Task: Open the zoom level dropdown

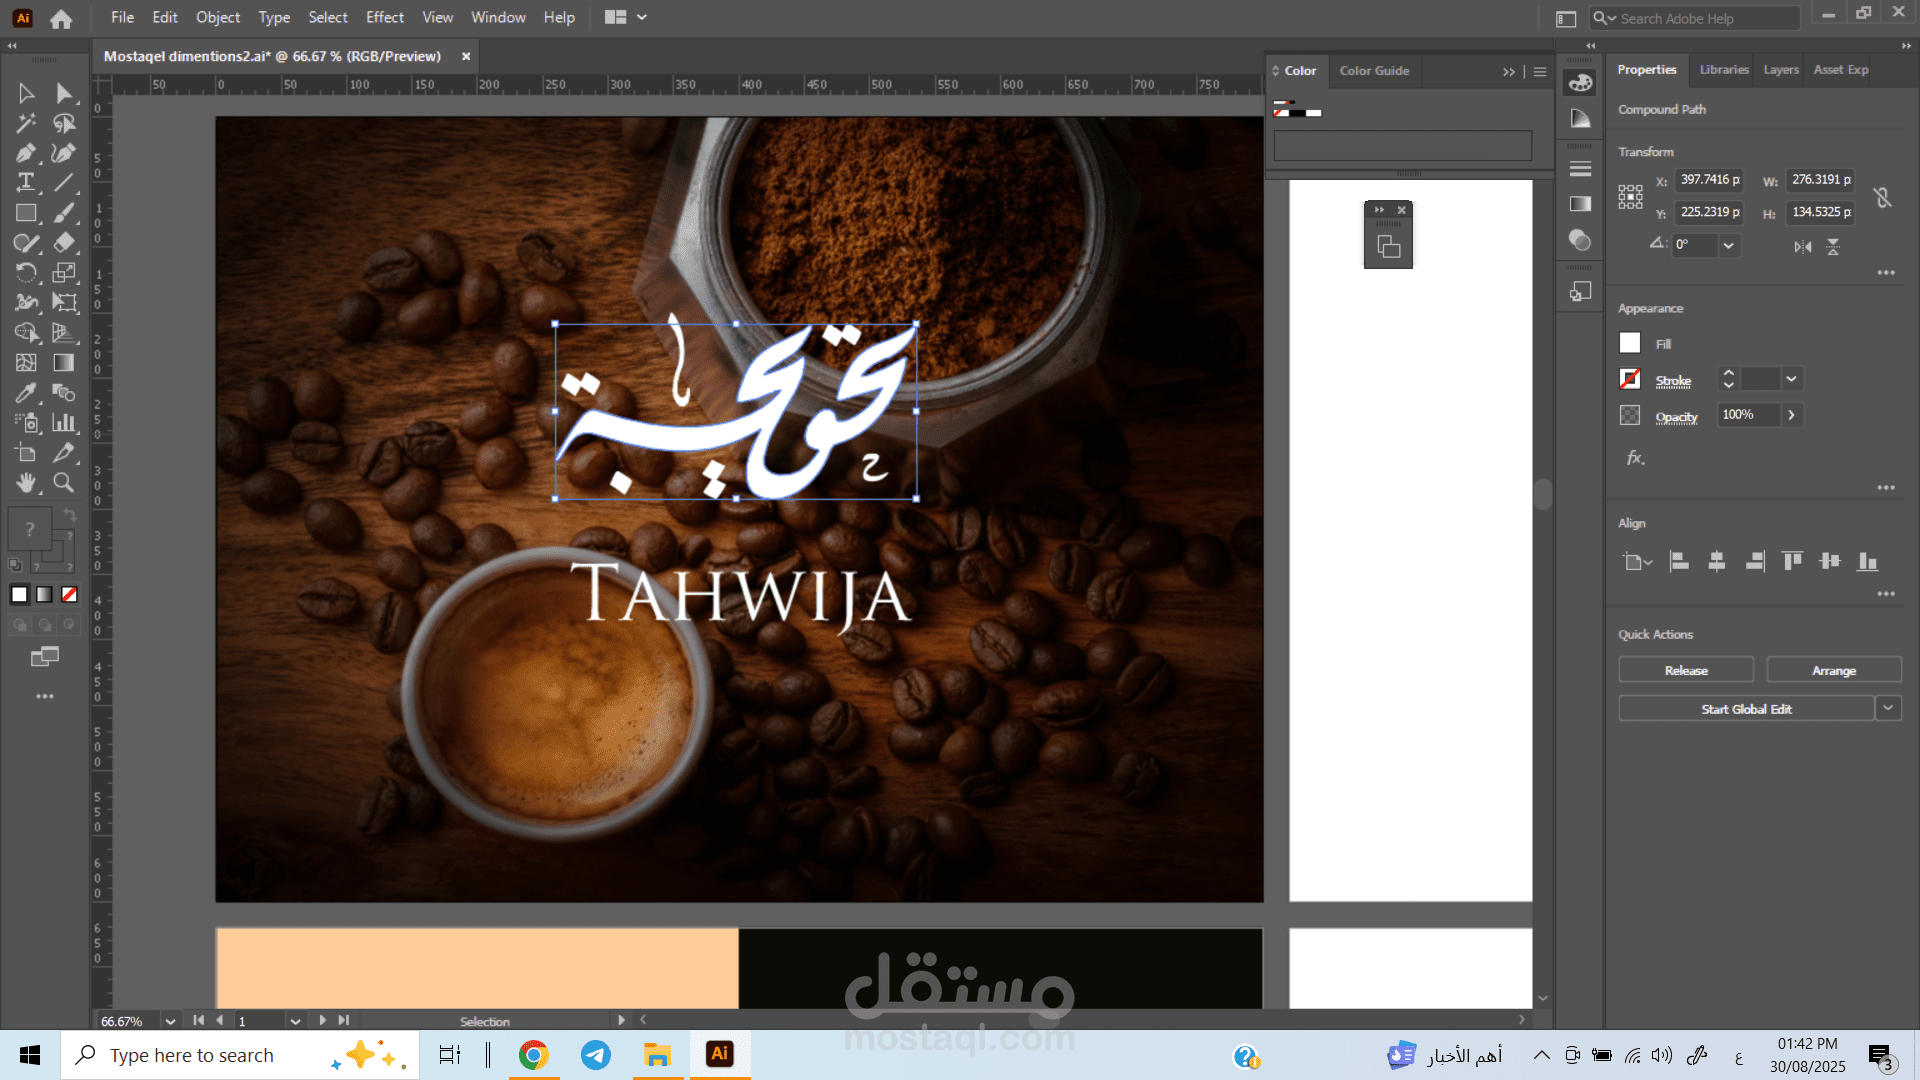Action: coord(170,1021)
